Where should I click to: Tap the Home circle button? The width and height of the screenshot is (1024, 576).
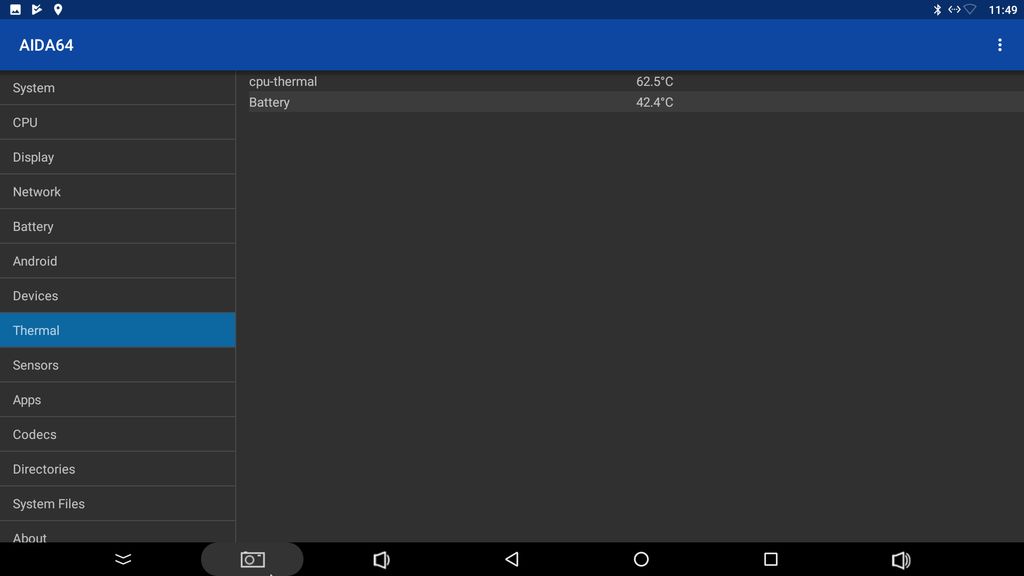pyautogui.click(x=641, y=559)
